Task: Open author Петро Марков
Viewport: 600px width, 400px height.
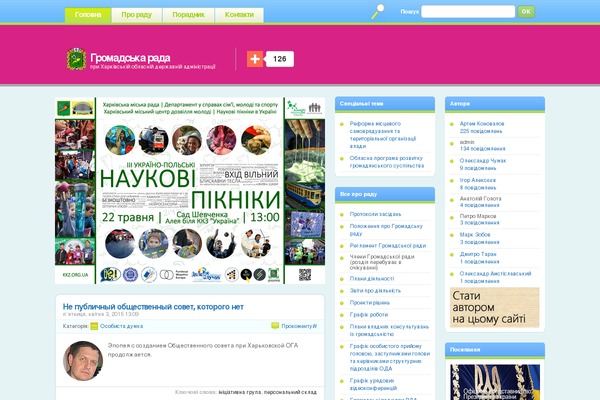Action: (478, 216)
